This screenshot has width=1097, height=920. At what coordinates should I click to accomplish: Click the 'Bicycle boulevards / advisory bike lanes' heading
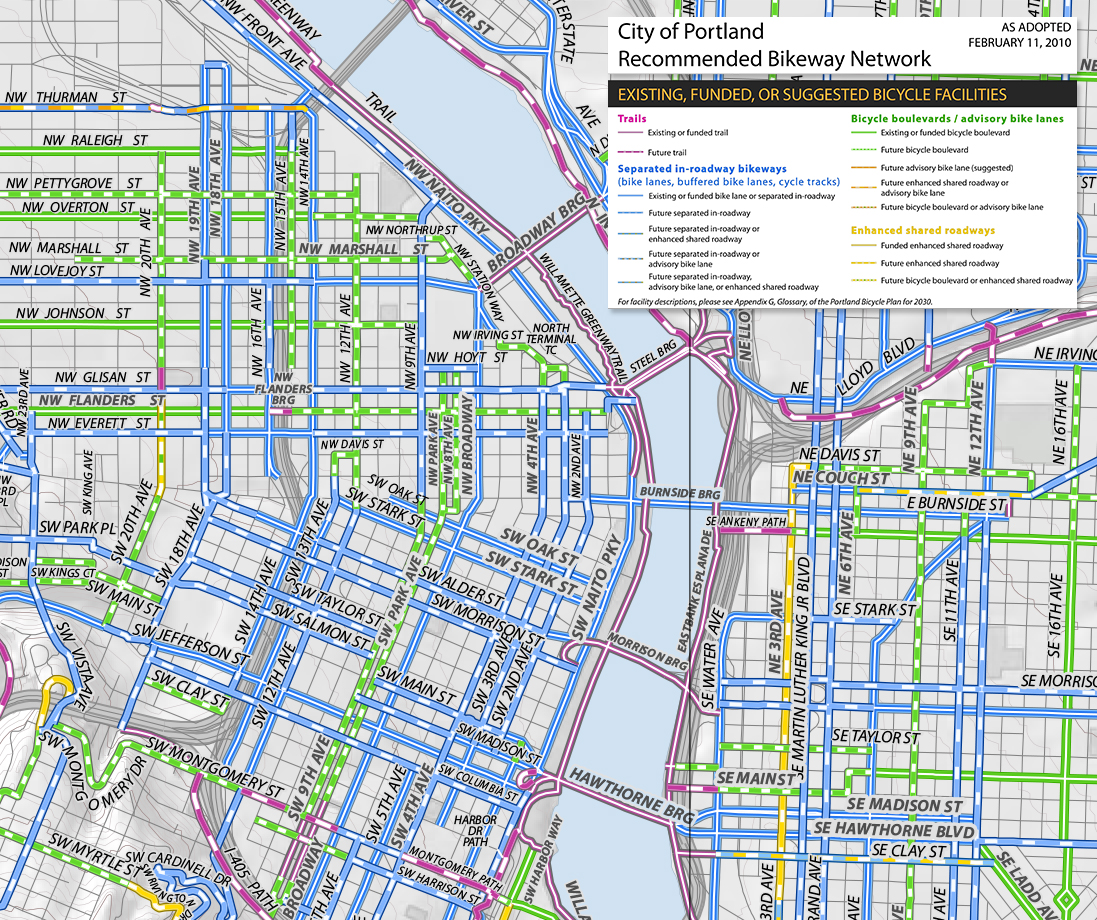click(957, 119)
